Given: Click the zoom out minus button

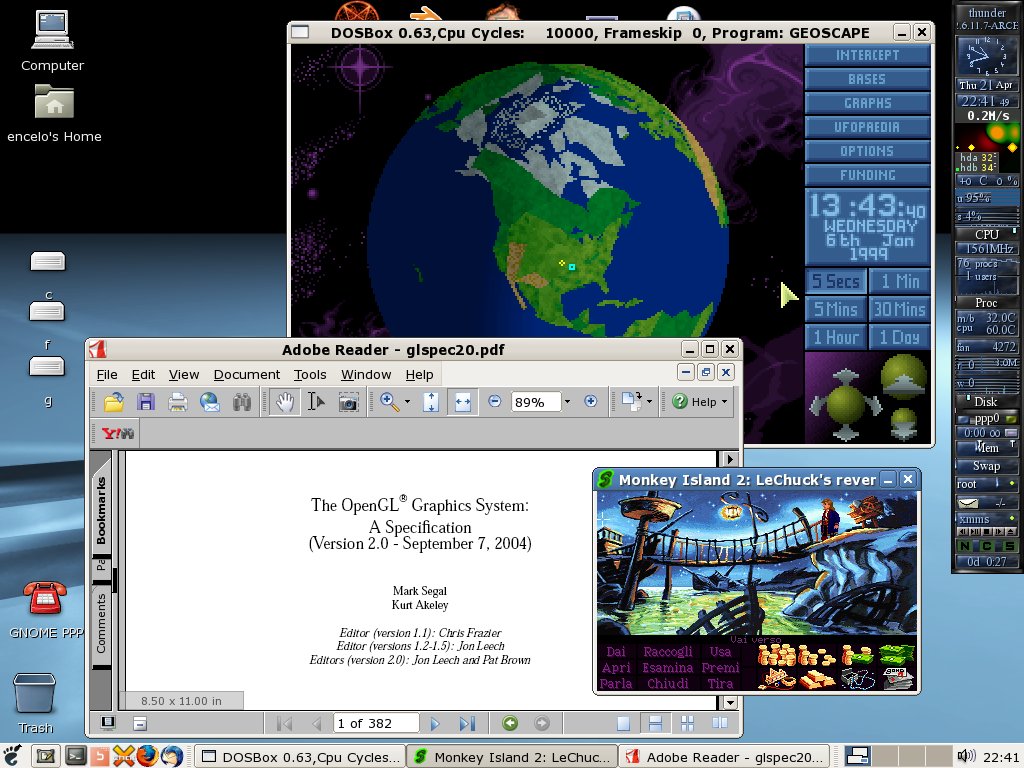Looking at the screenshot, I should pyautogui.click(x=494, y=401).
